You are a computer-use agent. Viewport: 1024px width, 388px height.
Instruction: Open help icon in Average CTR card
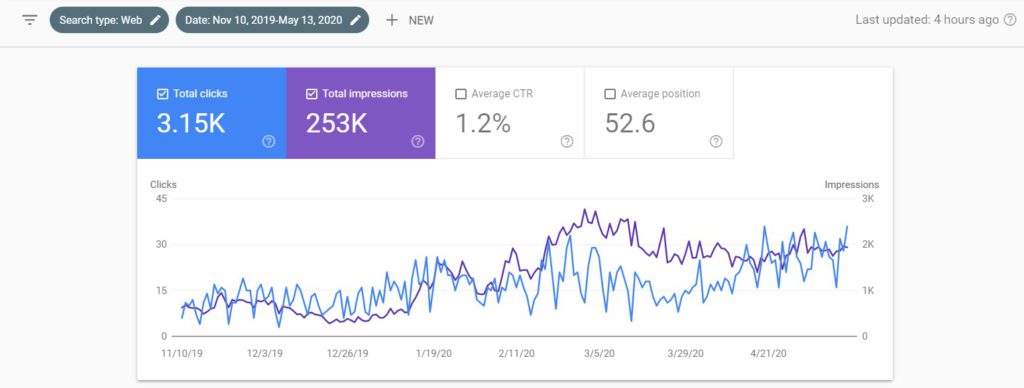click(567, 142)
